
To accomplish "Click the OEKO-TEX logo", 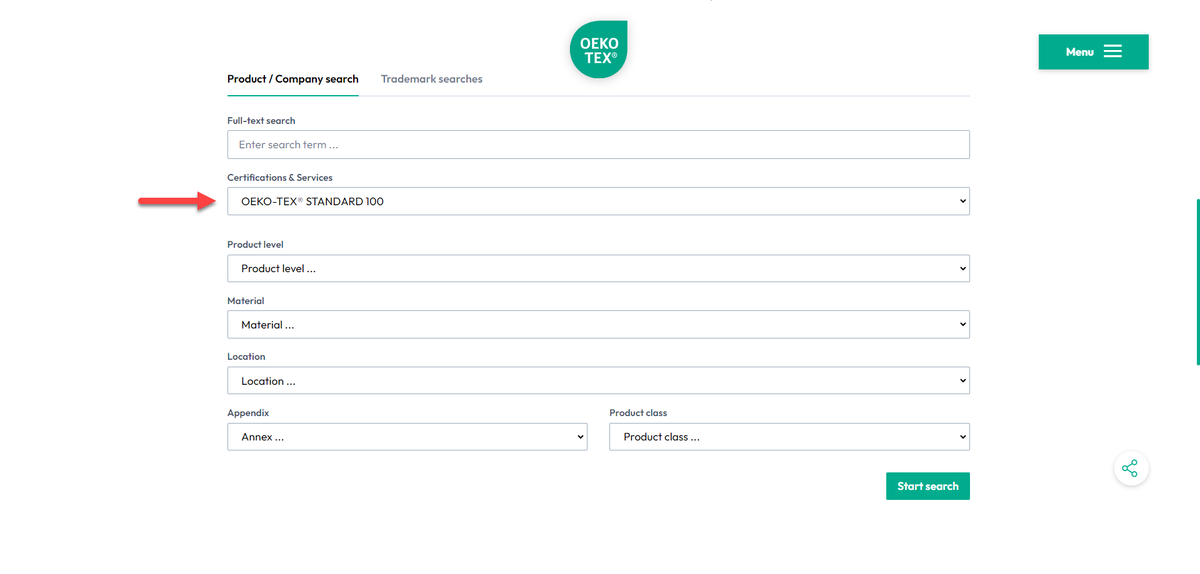I will [598, 50].
